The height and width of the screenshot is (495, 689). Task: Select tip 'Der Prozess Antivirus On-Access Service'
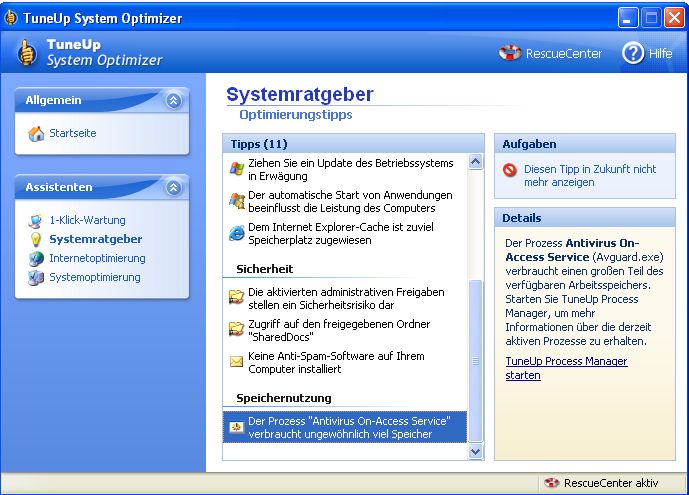(344, 427)
